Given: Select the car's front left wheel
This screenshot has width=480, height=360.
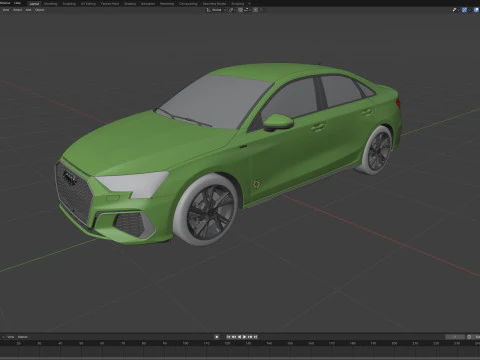Looking at the screenshot, I should click(206, 210).
